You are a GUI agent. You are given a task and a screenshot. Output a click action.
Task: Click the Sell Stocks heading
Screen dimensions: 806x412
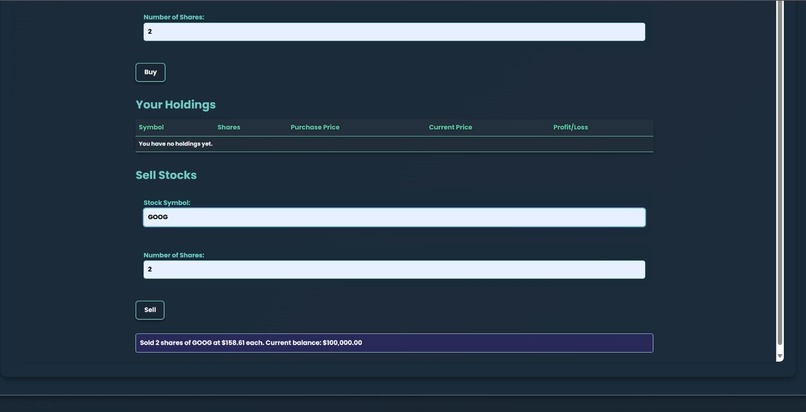166,175
